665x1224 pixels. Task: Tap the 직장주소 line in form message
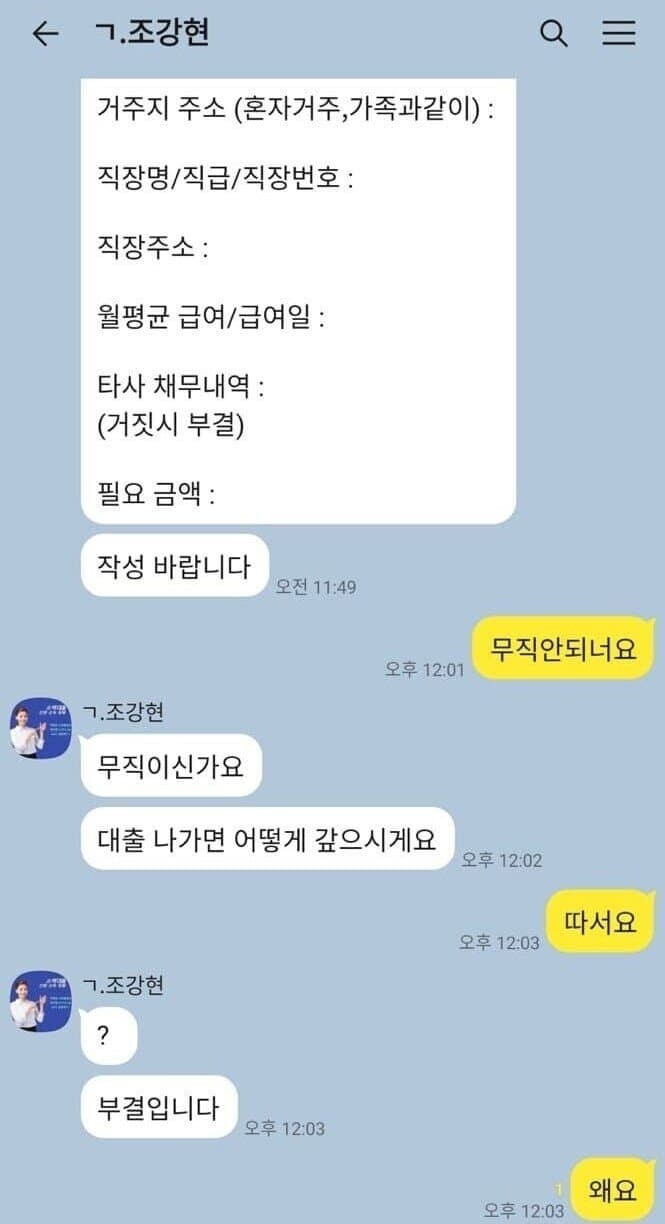click(x=153, y=248)
